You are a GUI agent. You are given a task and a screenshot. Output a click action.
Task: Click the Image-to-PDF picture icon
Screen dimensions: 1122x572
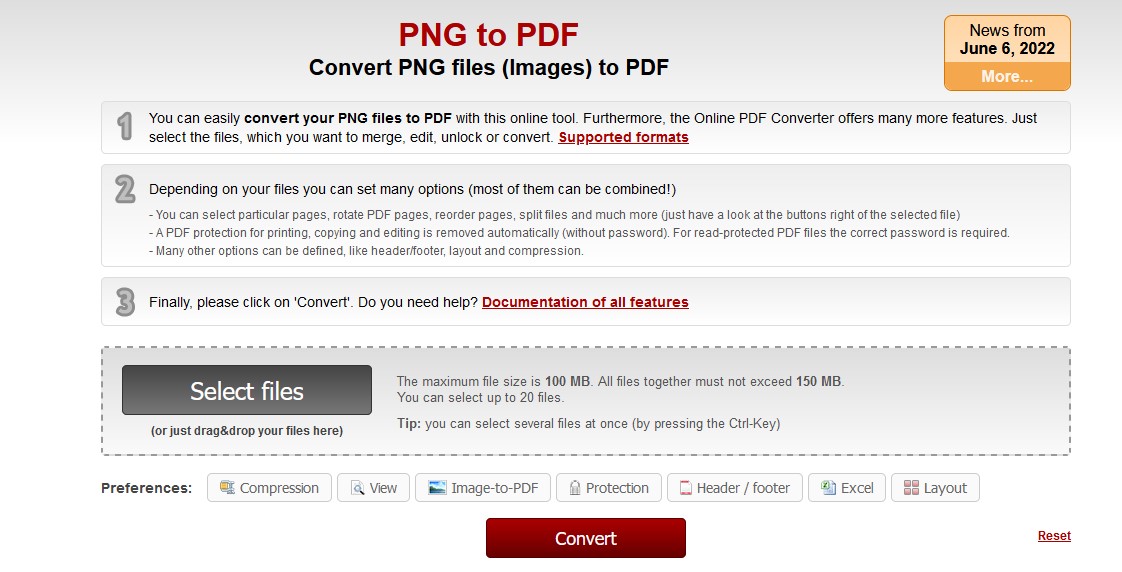point(437,488)
